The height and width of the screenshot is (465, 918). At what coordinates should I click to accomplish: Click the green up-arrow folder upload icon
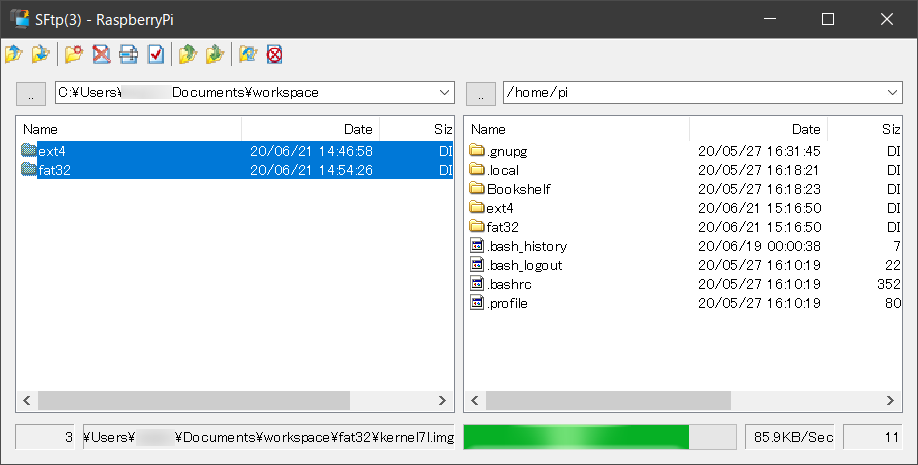(188, 54)
